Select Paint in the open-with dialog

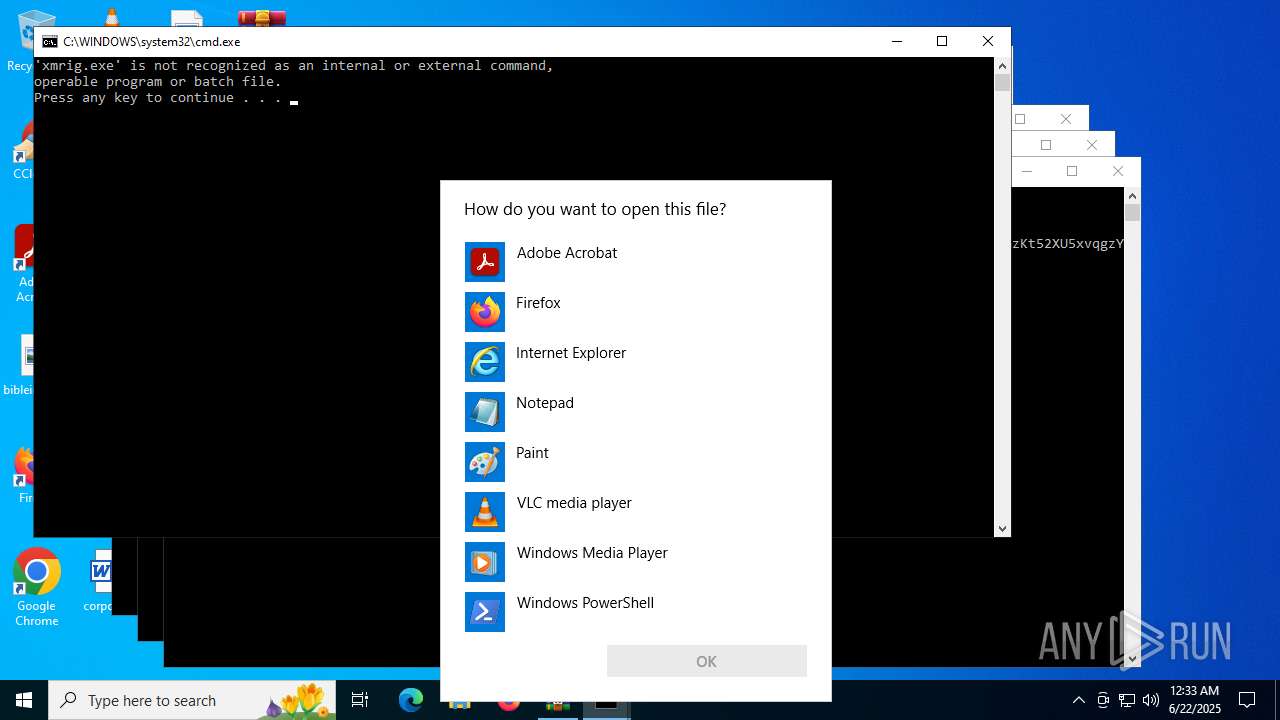[x=635, y=462]
